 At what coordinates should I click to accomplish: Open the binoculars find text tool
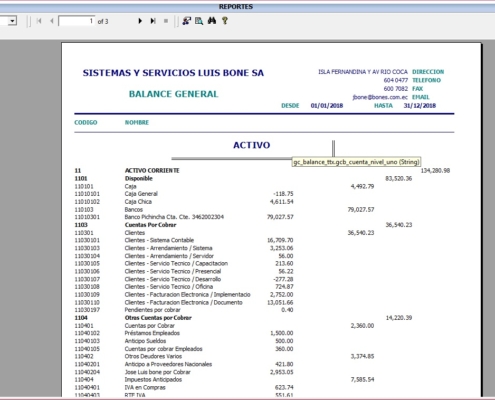[x=212, y=21]
